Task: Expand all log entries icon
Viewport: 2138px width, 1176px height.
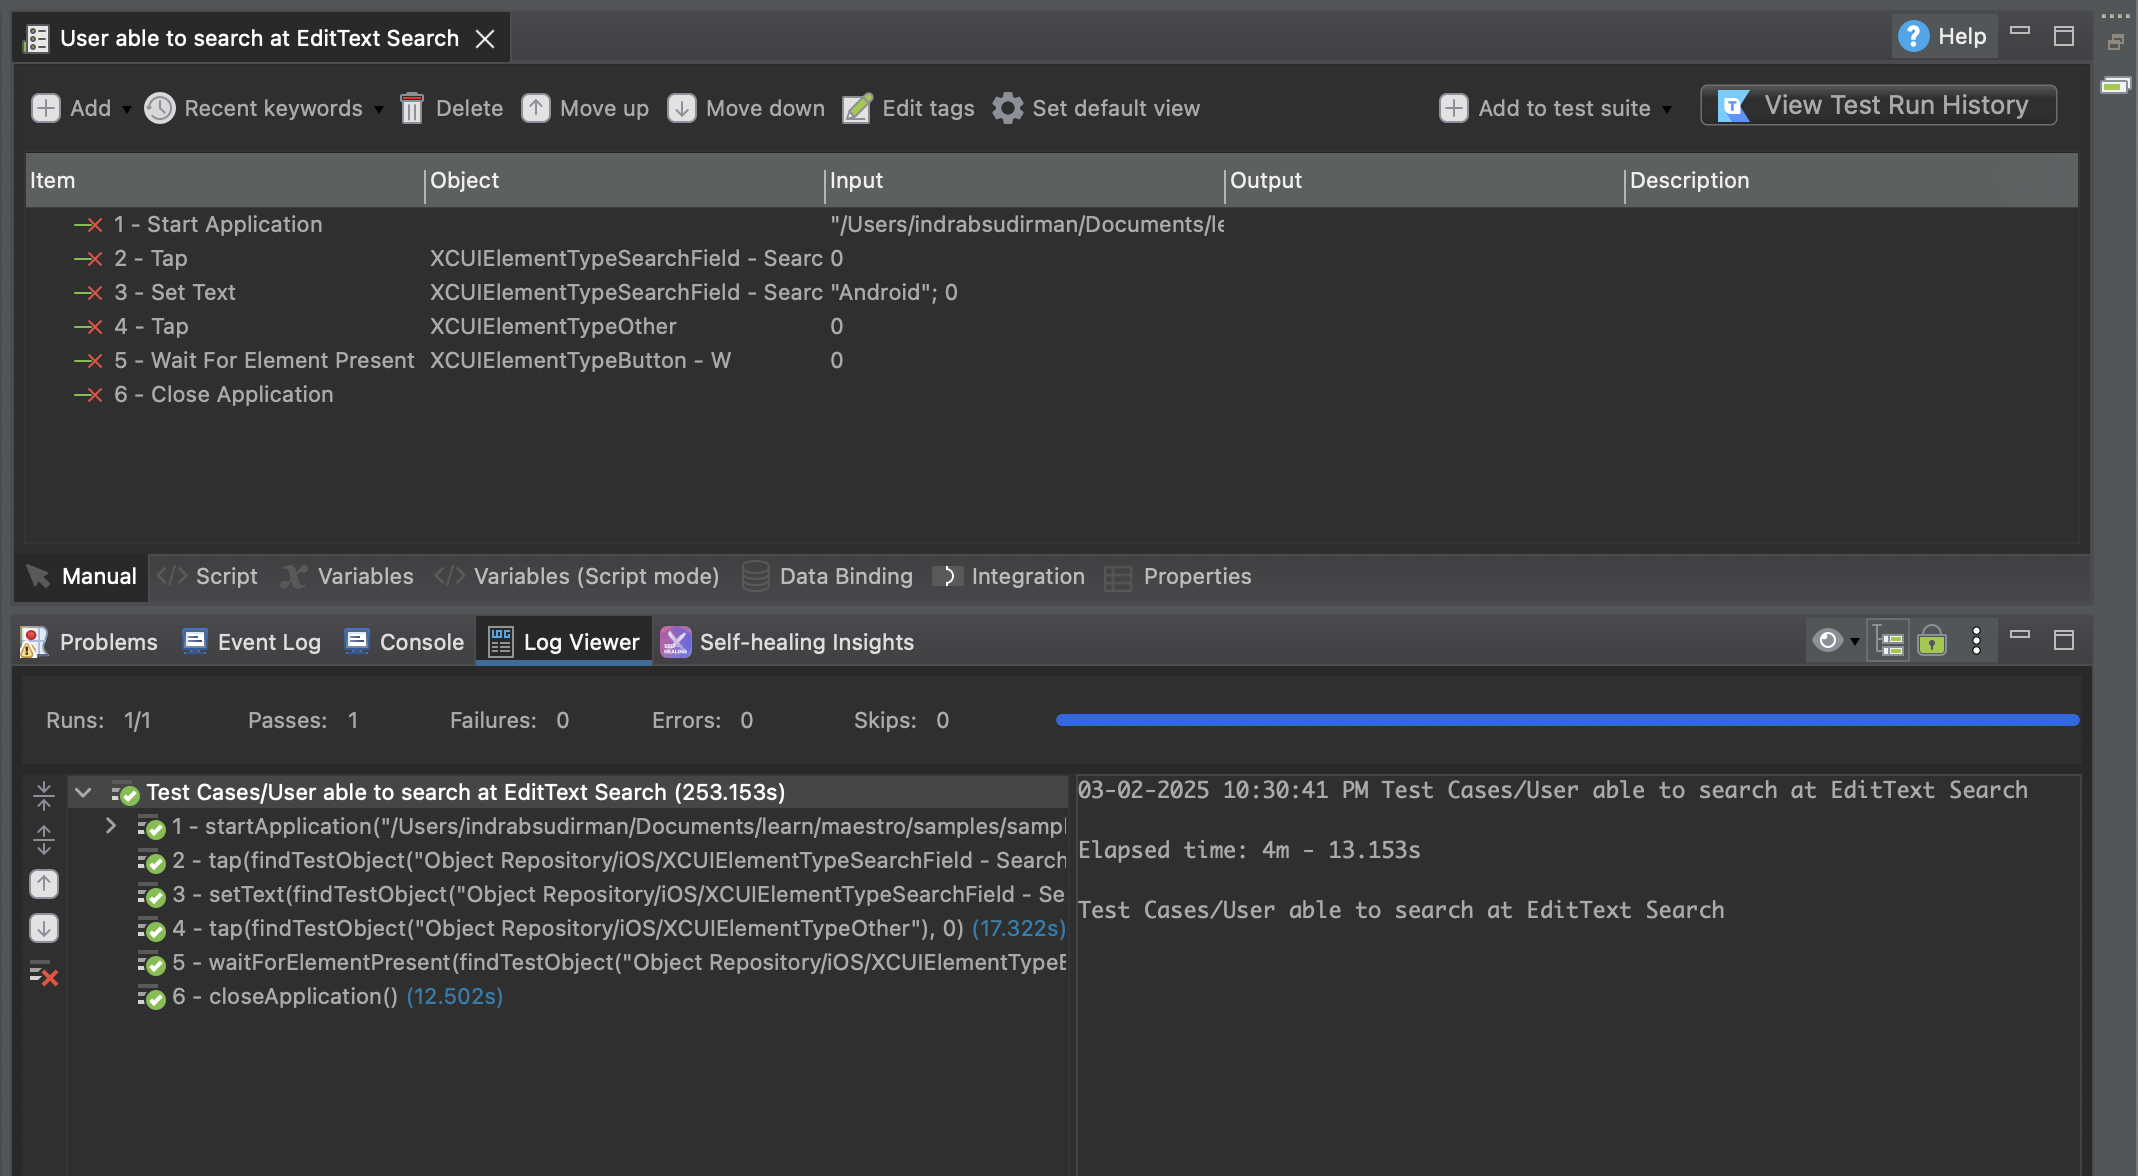Action: (44, 840)
